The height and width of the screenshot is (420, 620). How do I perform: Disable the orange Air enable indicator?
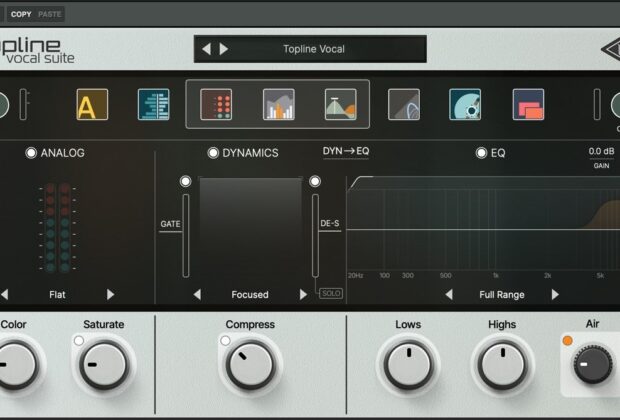(567, 340)
